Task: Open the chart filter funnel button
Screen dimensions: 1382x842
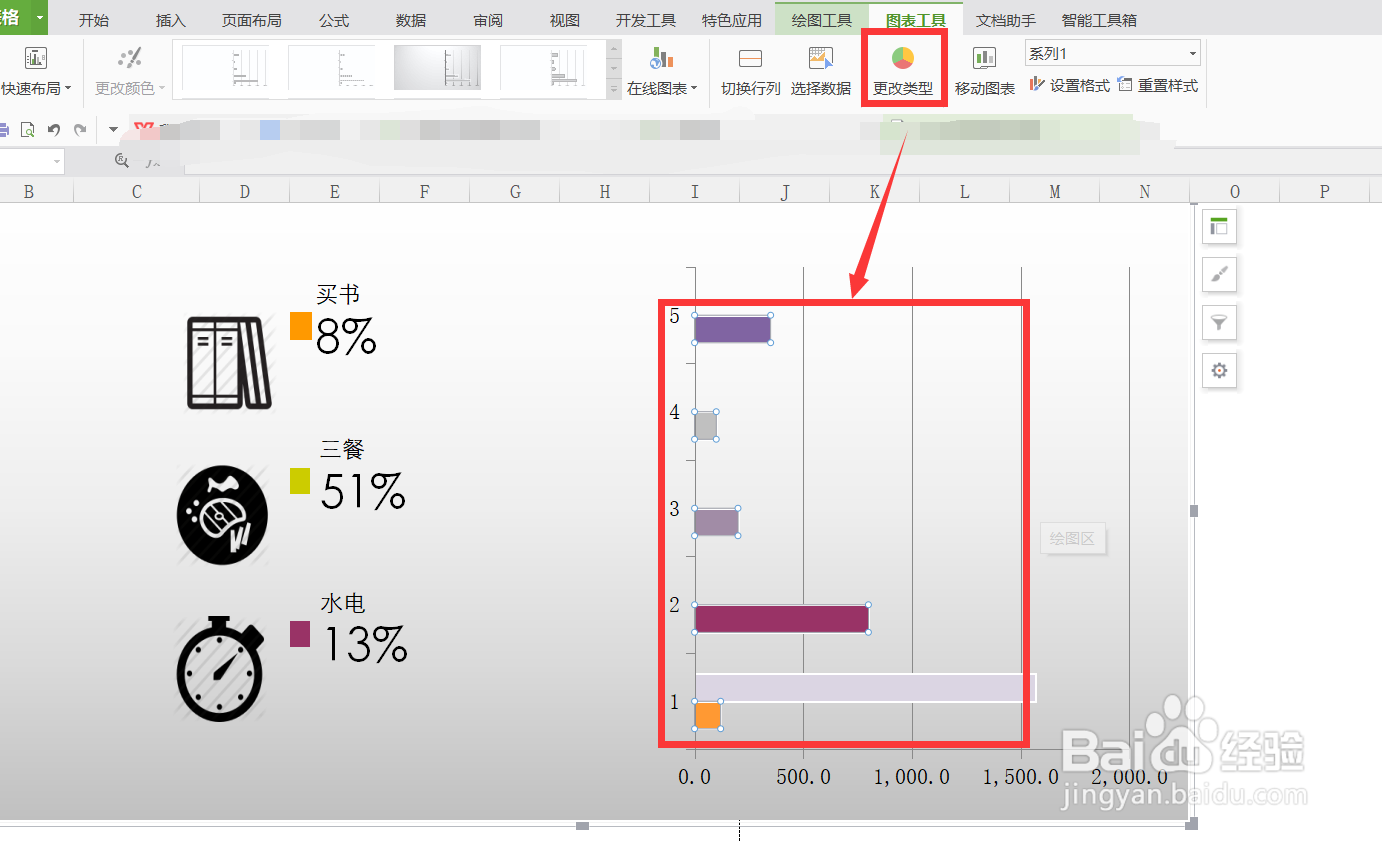Action: pos(1219,322)
